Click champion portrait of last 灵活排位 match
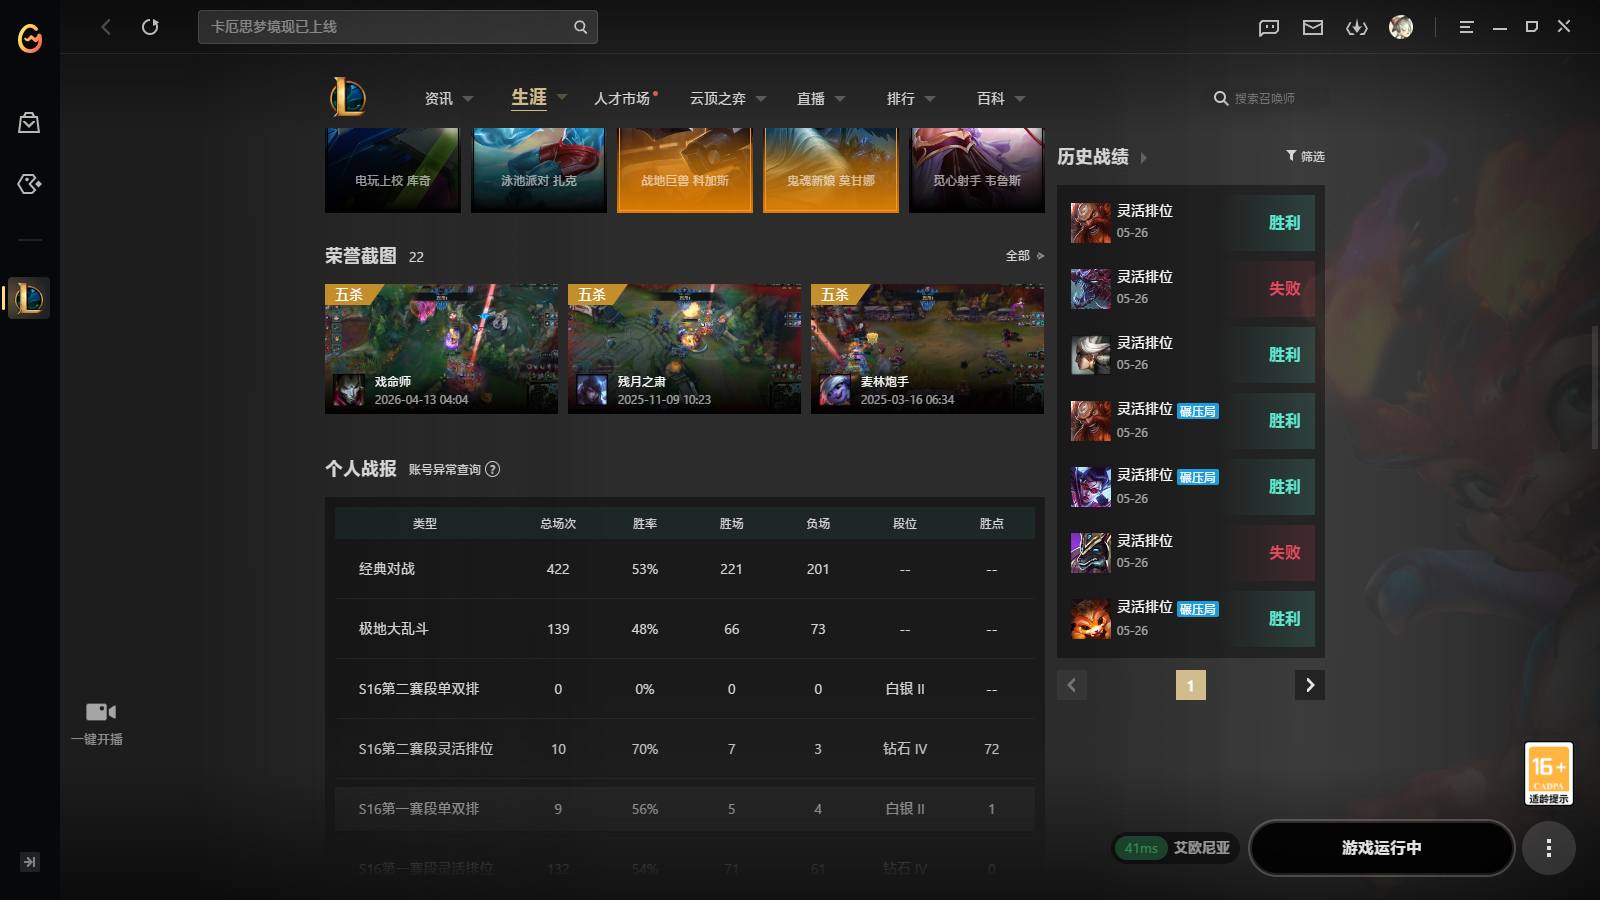The height and width of the screenshot is (900, 1600). point(1091,619)
